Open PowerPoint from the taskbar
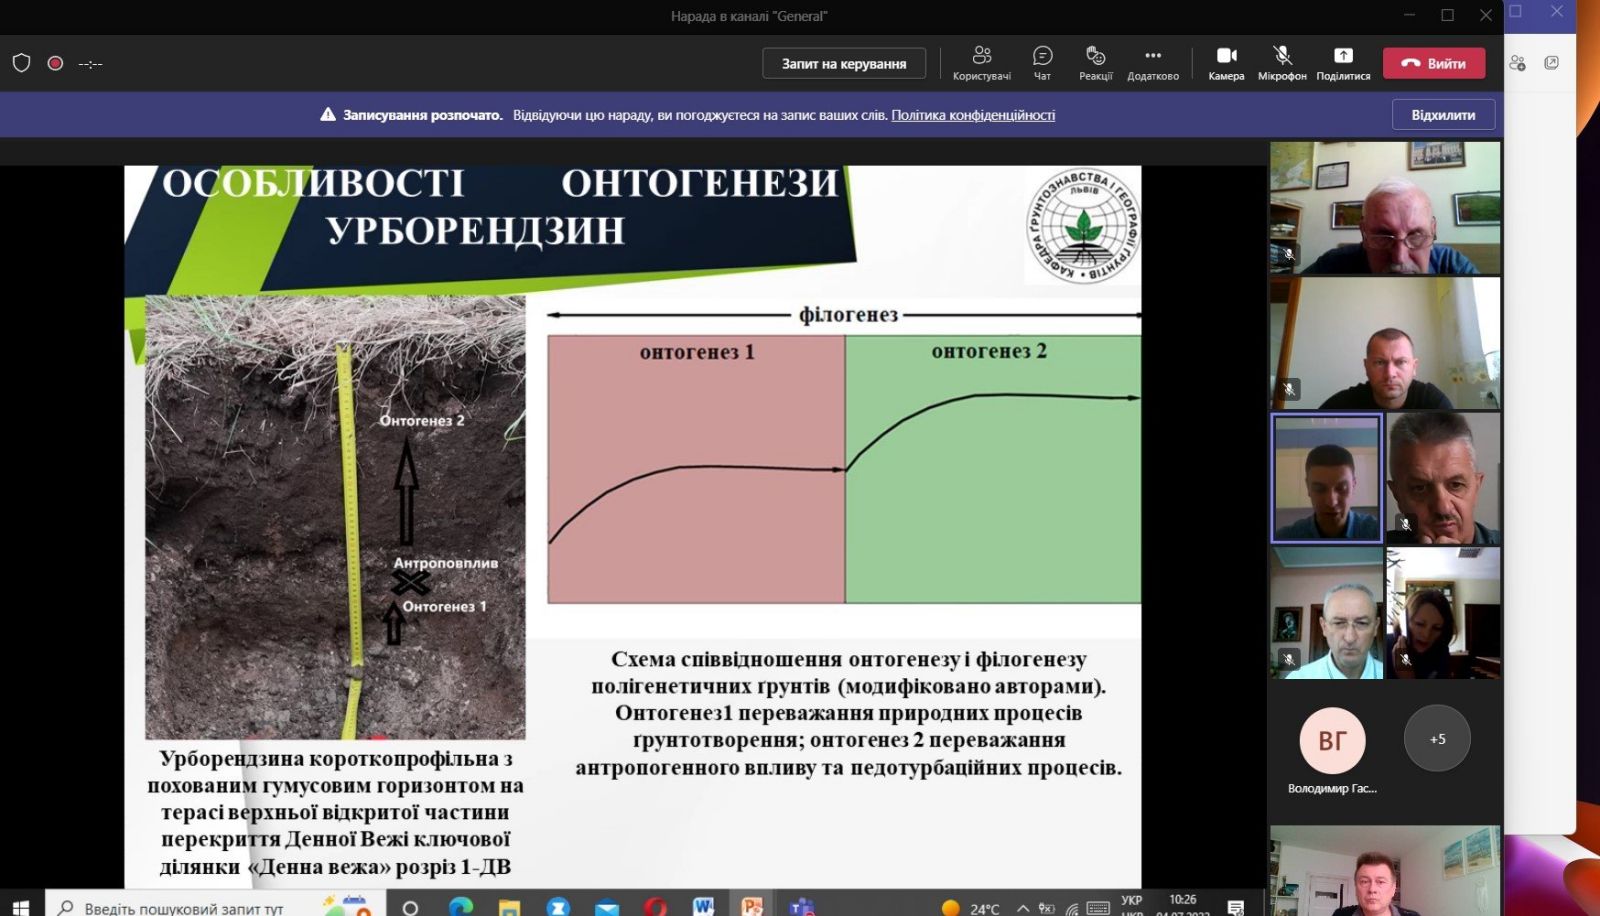 pos(751,906)
